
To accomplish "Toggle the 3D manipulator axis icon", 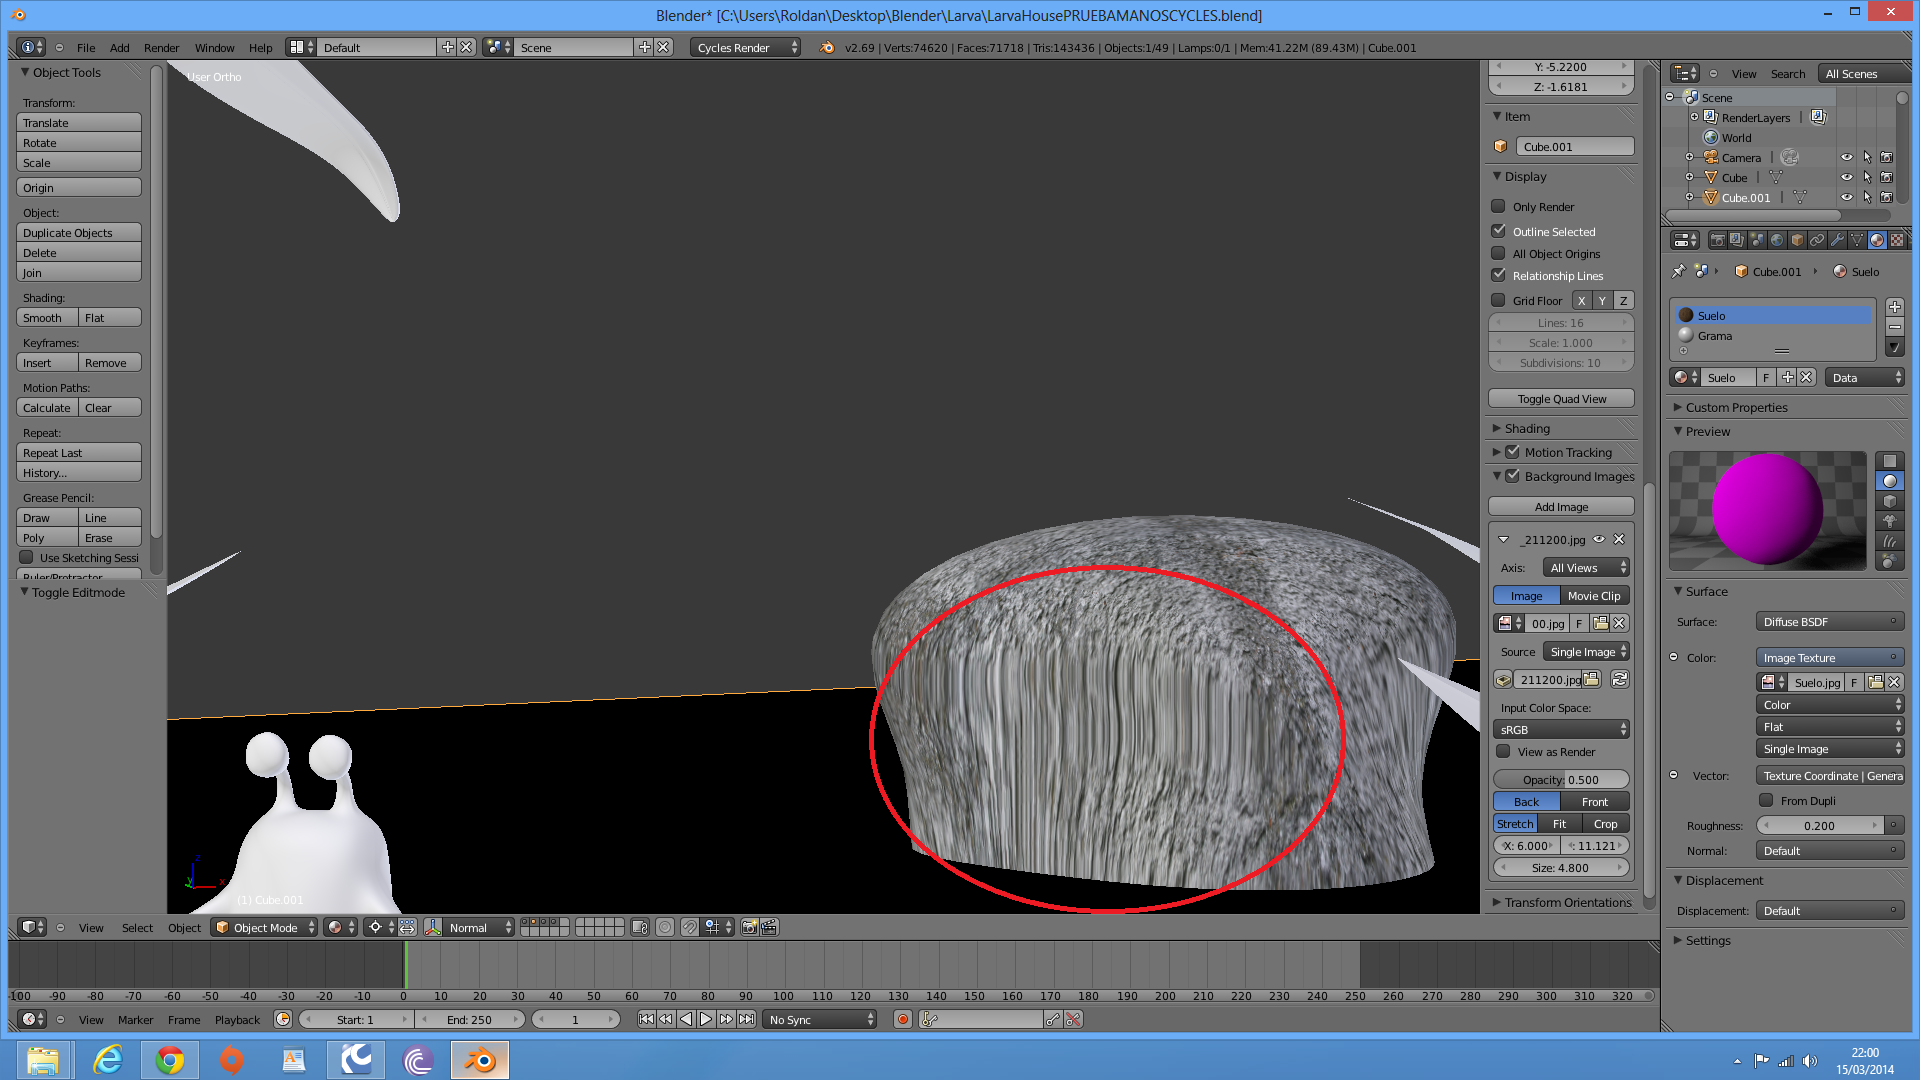I will tap(433, 928).
